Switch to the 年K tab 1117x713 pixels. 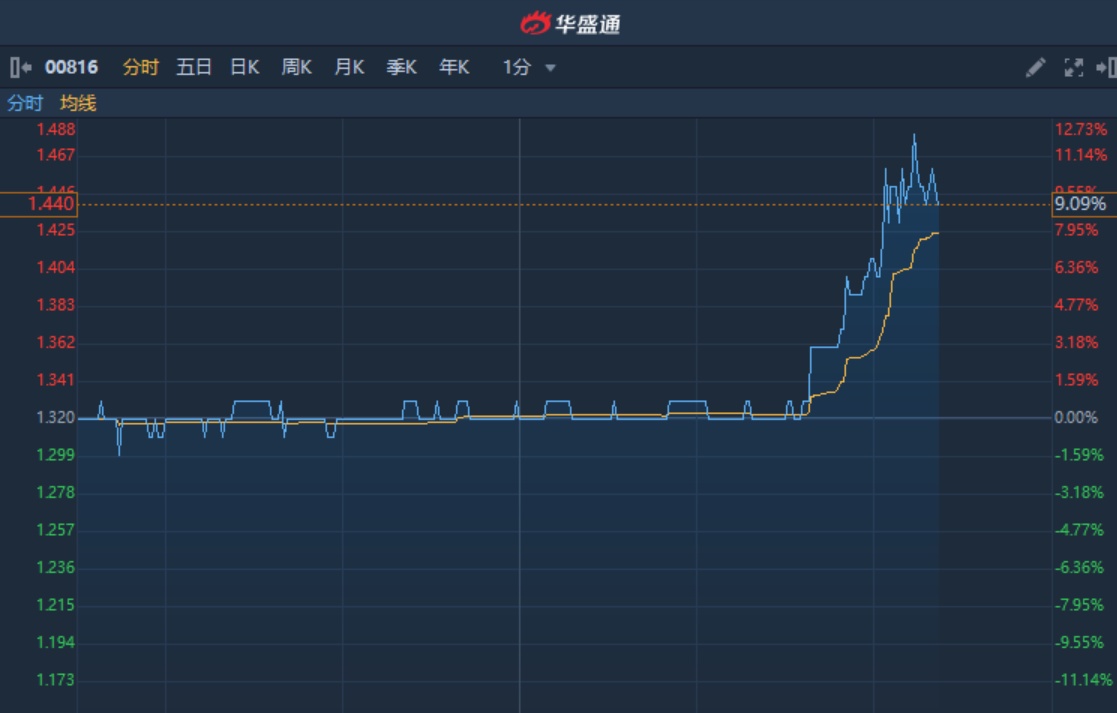click(x=454, y=68)
